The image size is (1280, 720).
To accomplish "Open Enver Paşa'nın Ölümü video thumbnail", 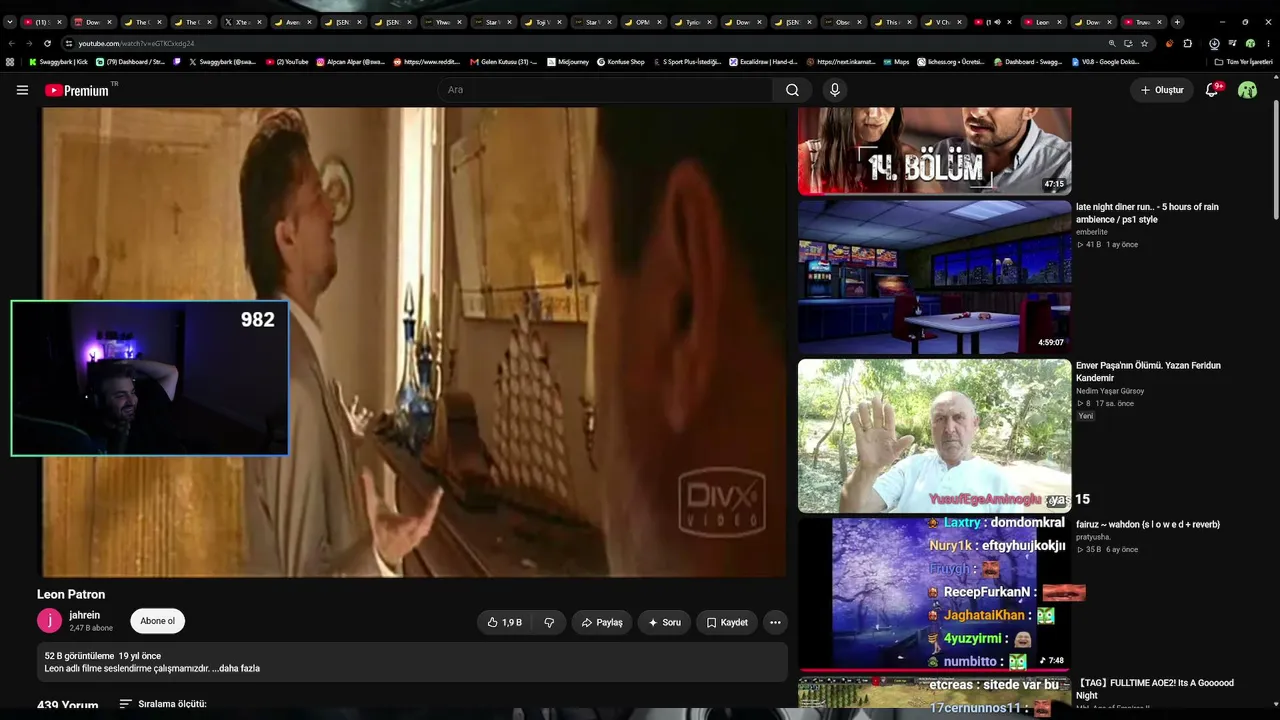I will (x=934, y=436).
